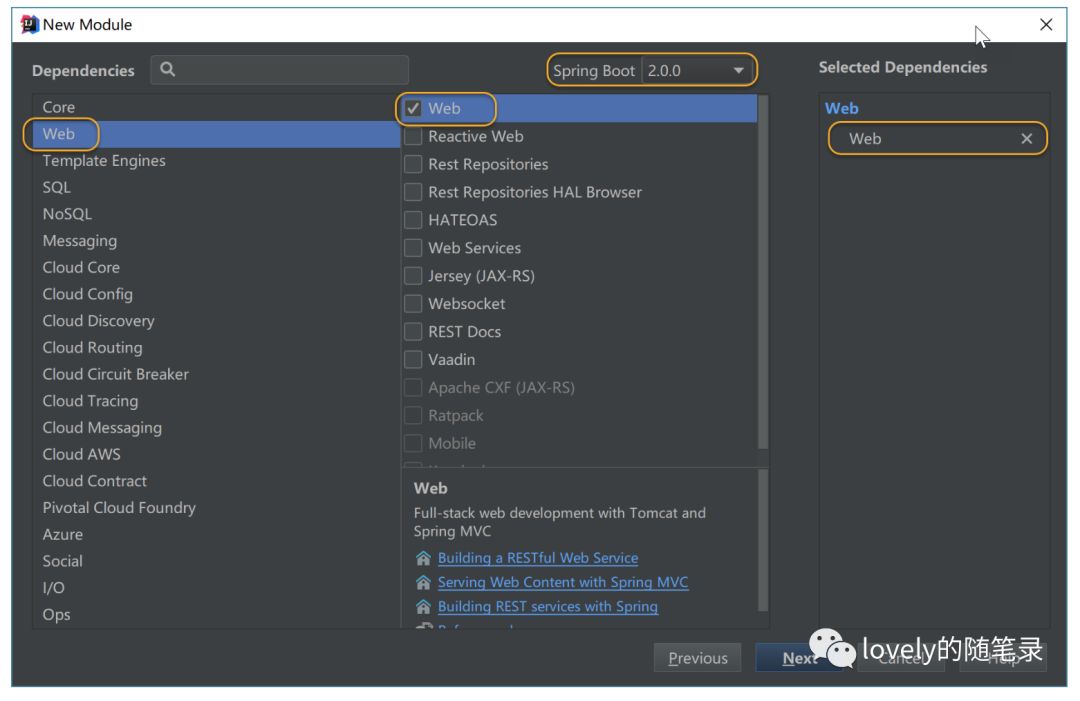Choose the Cloud AWS category
Image resolution: width=1080 pixels, height=701 pixels.
click(x=216, y=454)
